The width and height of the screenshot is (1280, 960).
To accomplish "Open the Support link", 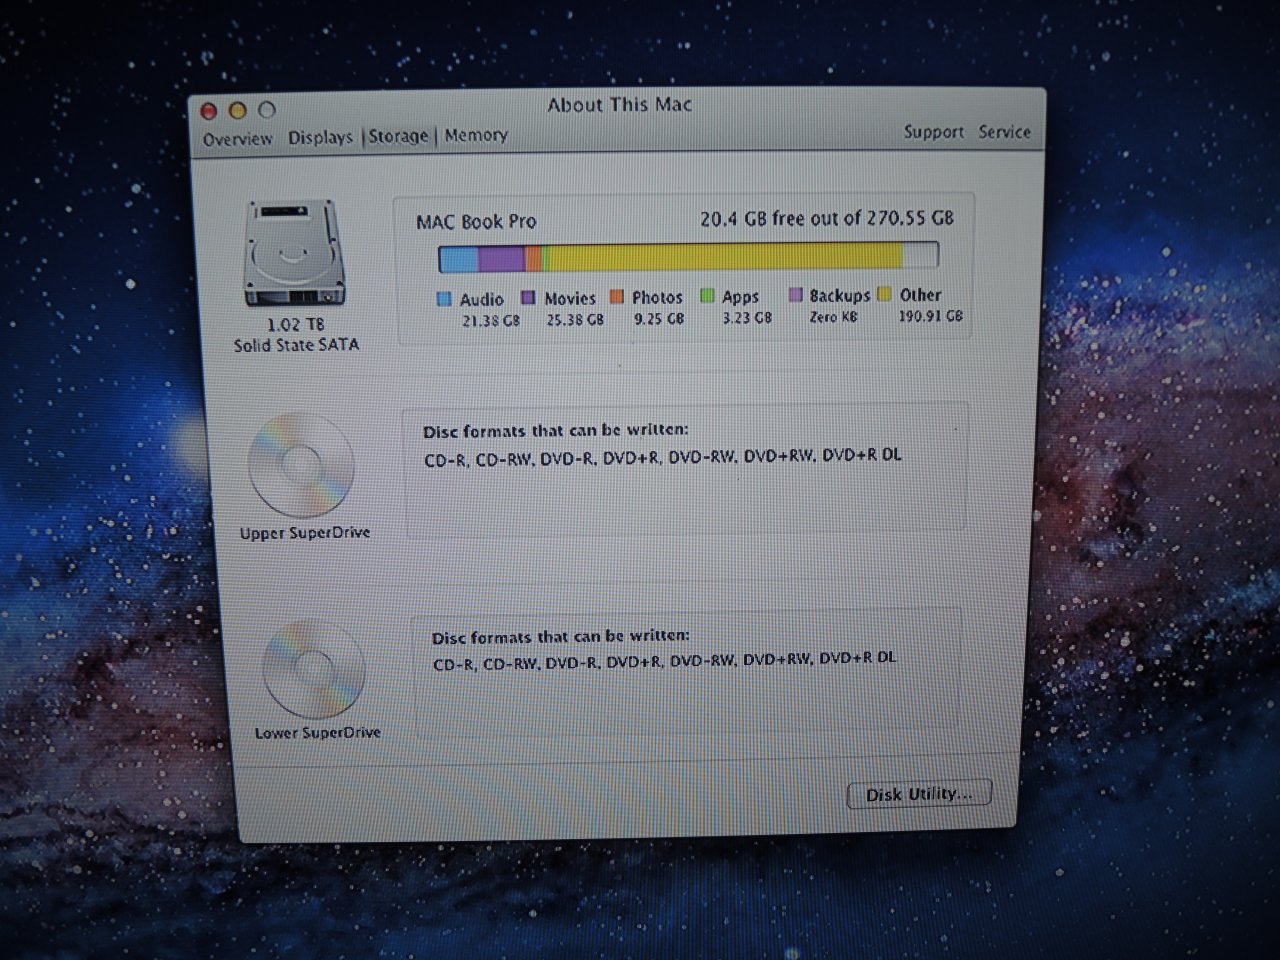I will pyautogui.click(x=934, y=132).
